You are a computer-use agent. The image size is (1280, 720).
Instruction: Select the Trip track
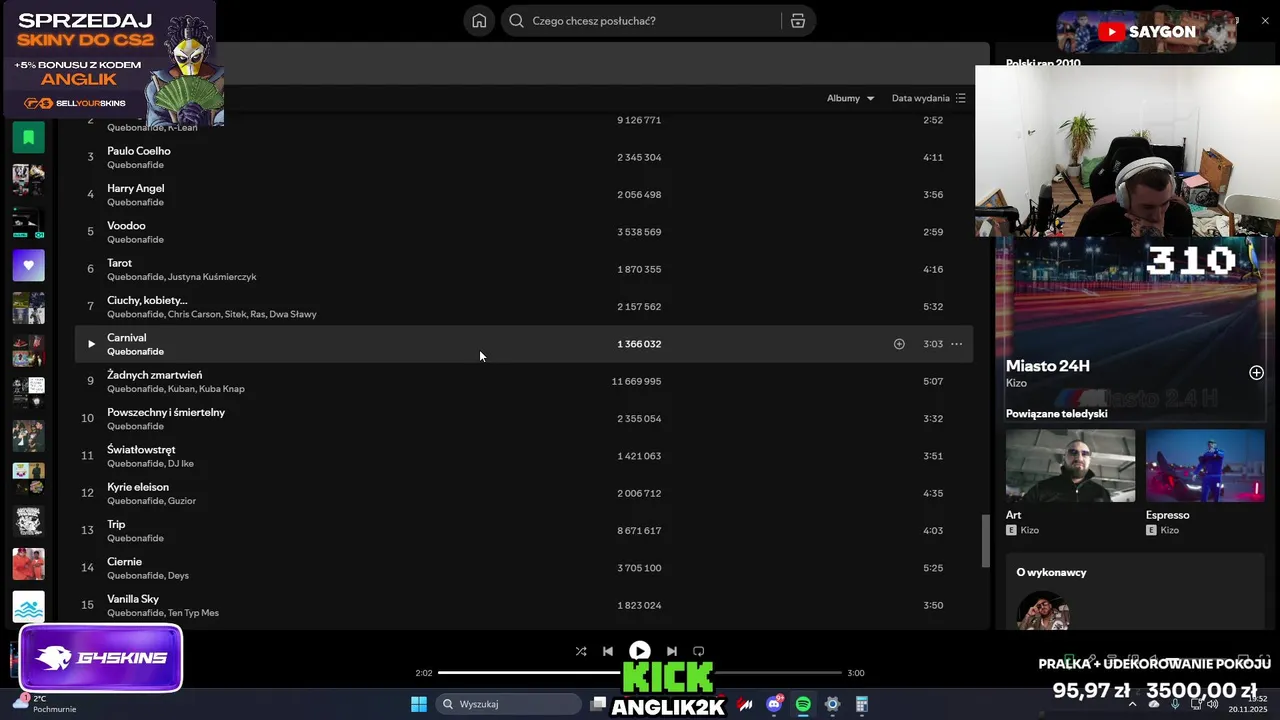point(523,530)
